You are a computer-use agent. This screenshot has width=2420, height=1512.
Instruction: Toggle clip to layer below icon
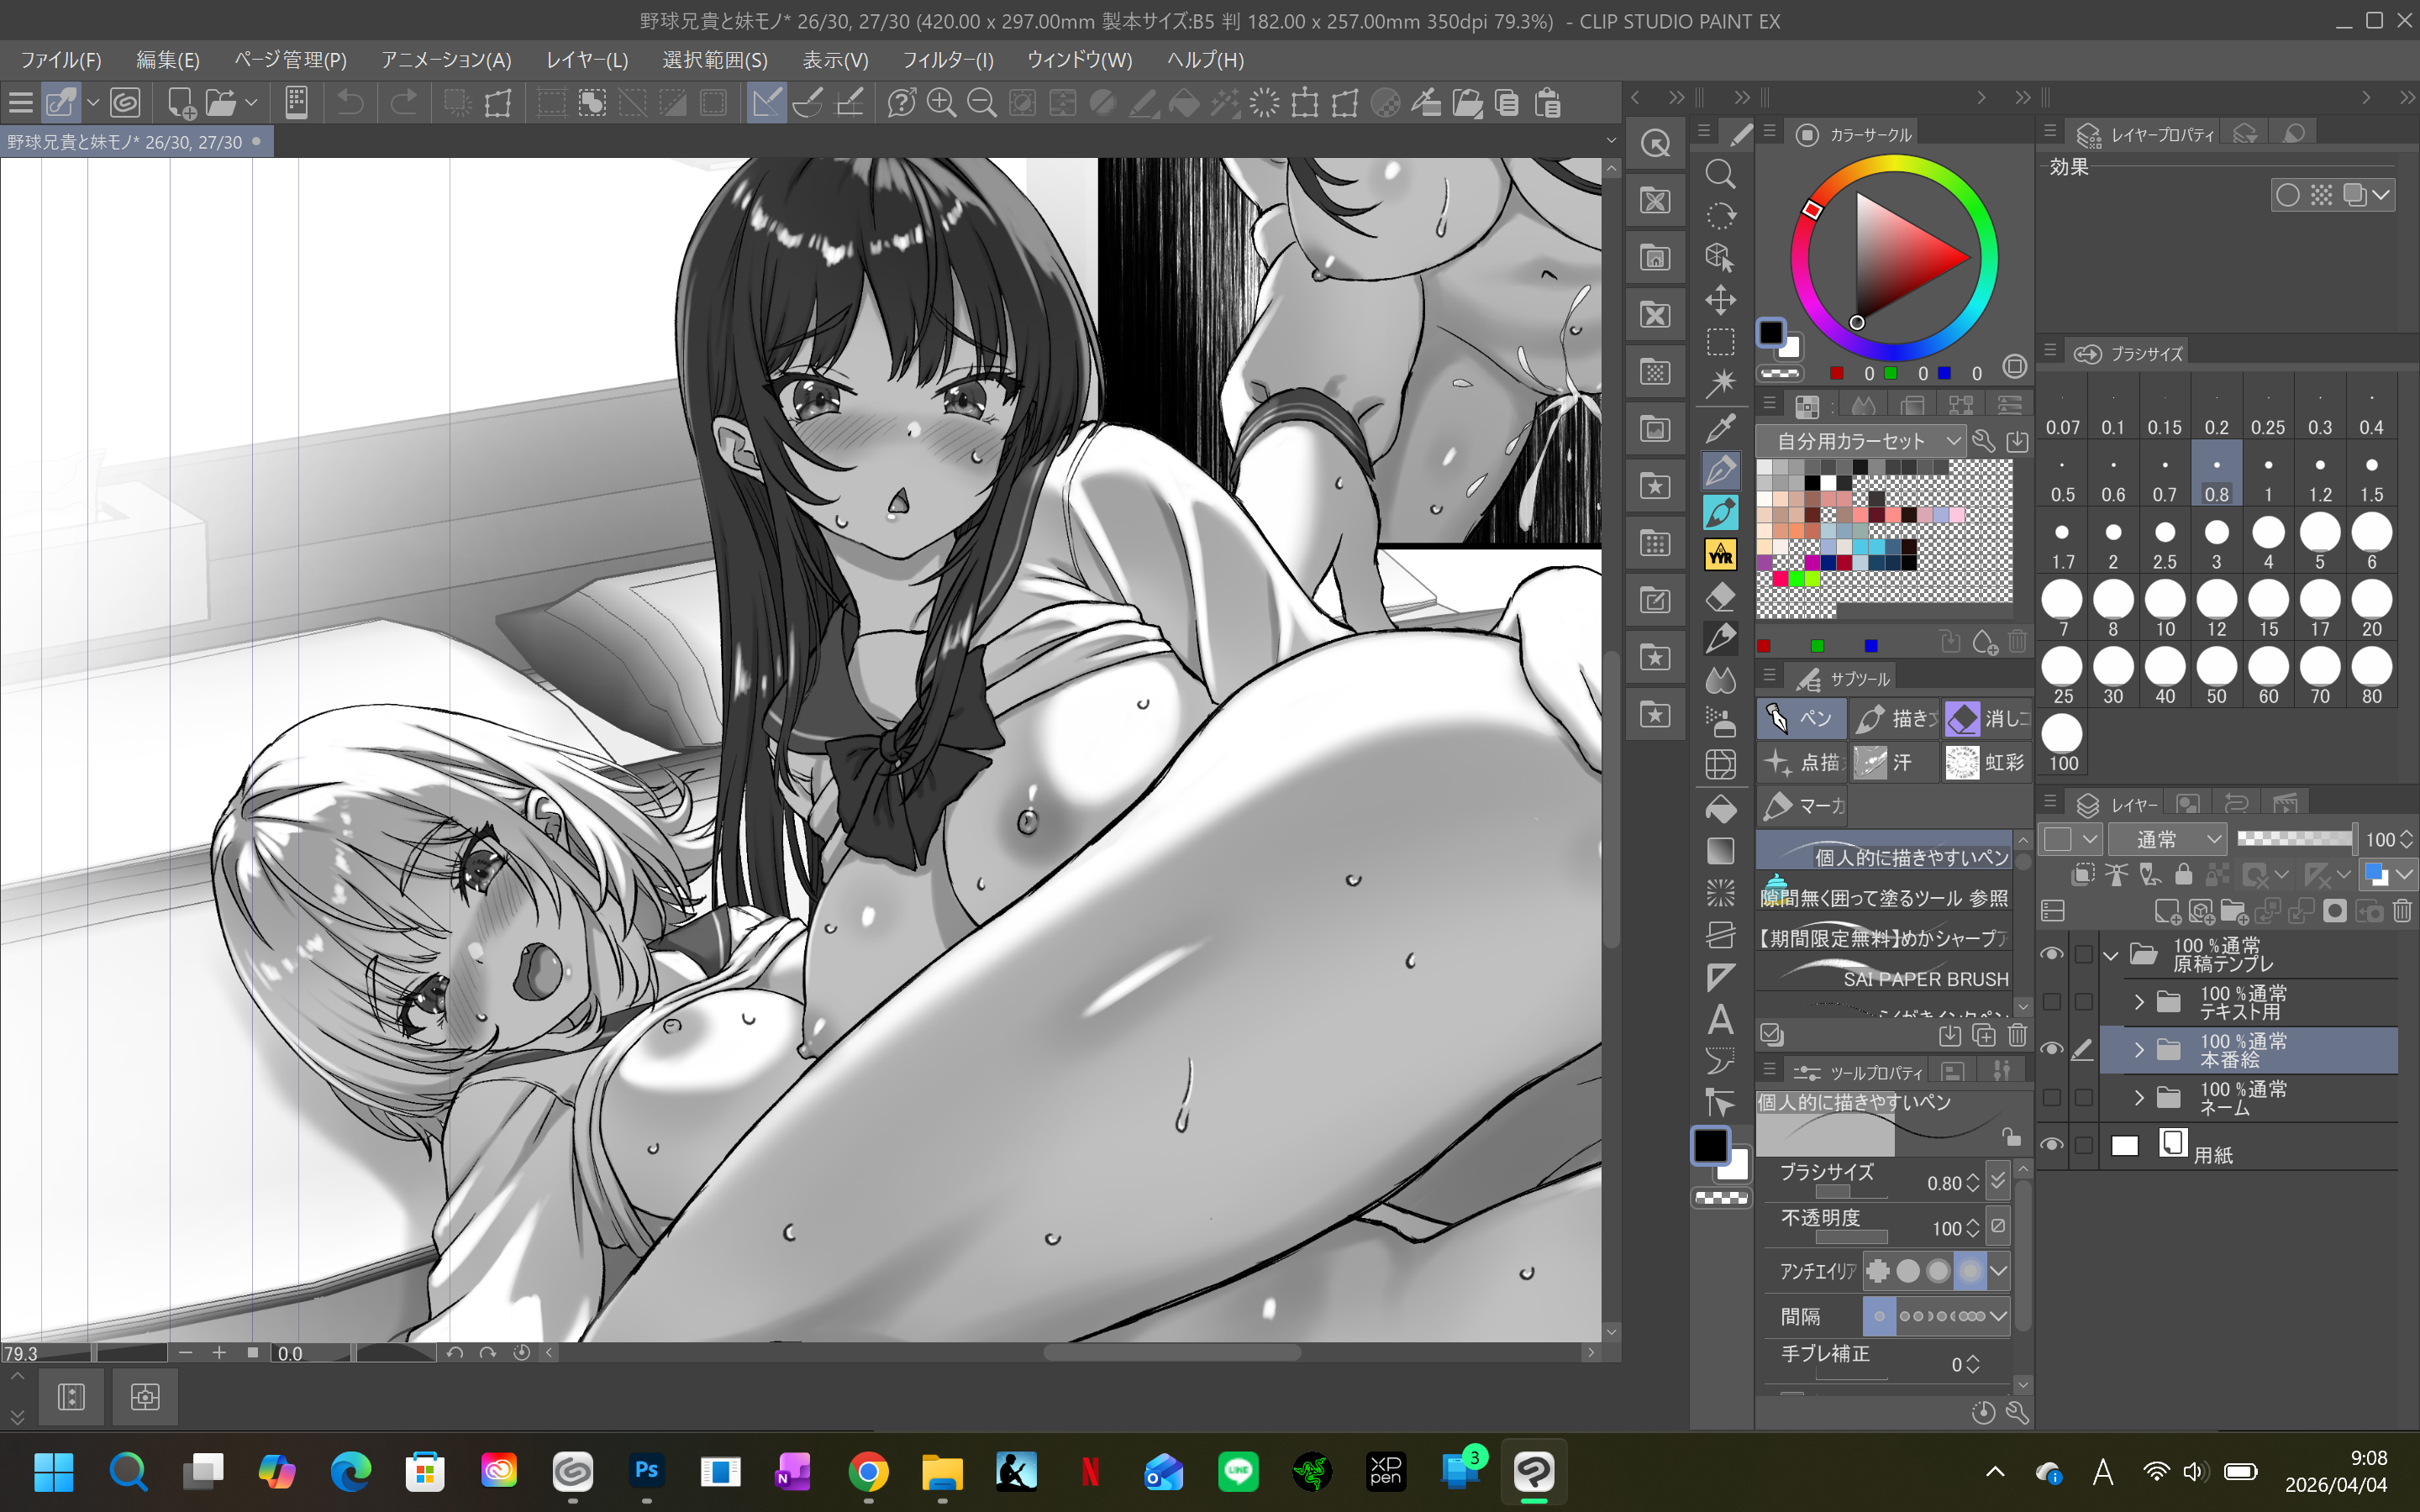2084,875
